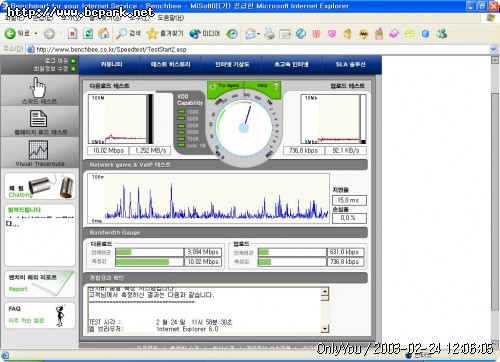Click the green square next to 로그 아웃
This screenshot has width=500, height=362.
[x=73, y=61]
